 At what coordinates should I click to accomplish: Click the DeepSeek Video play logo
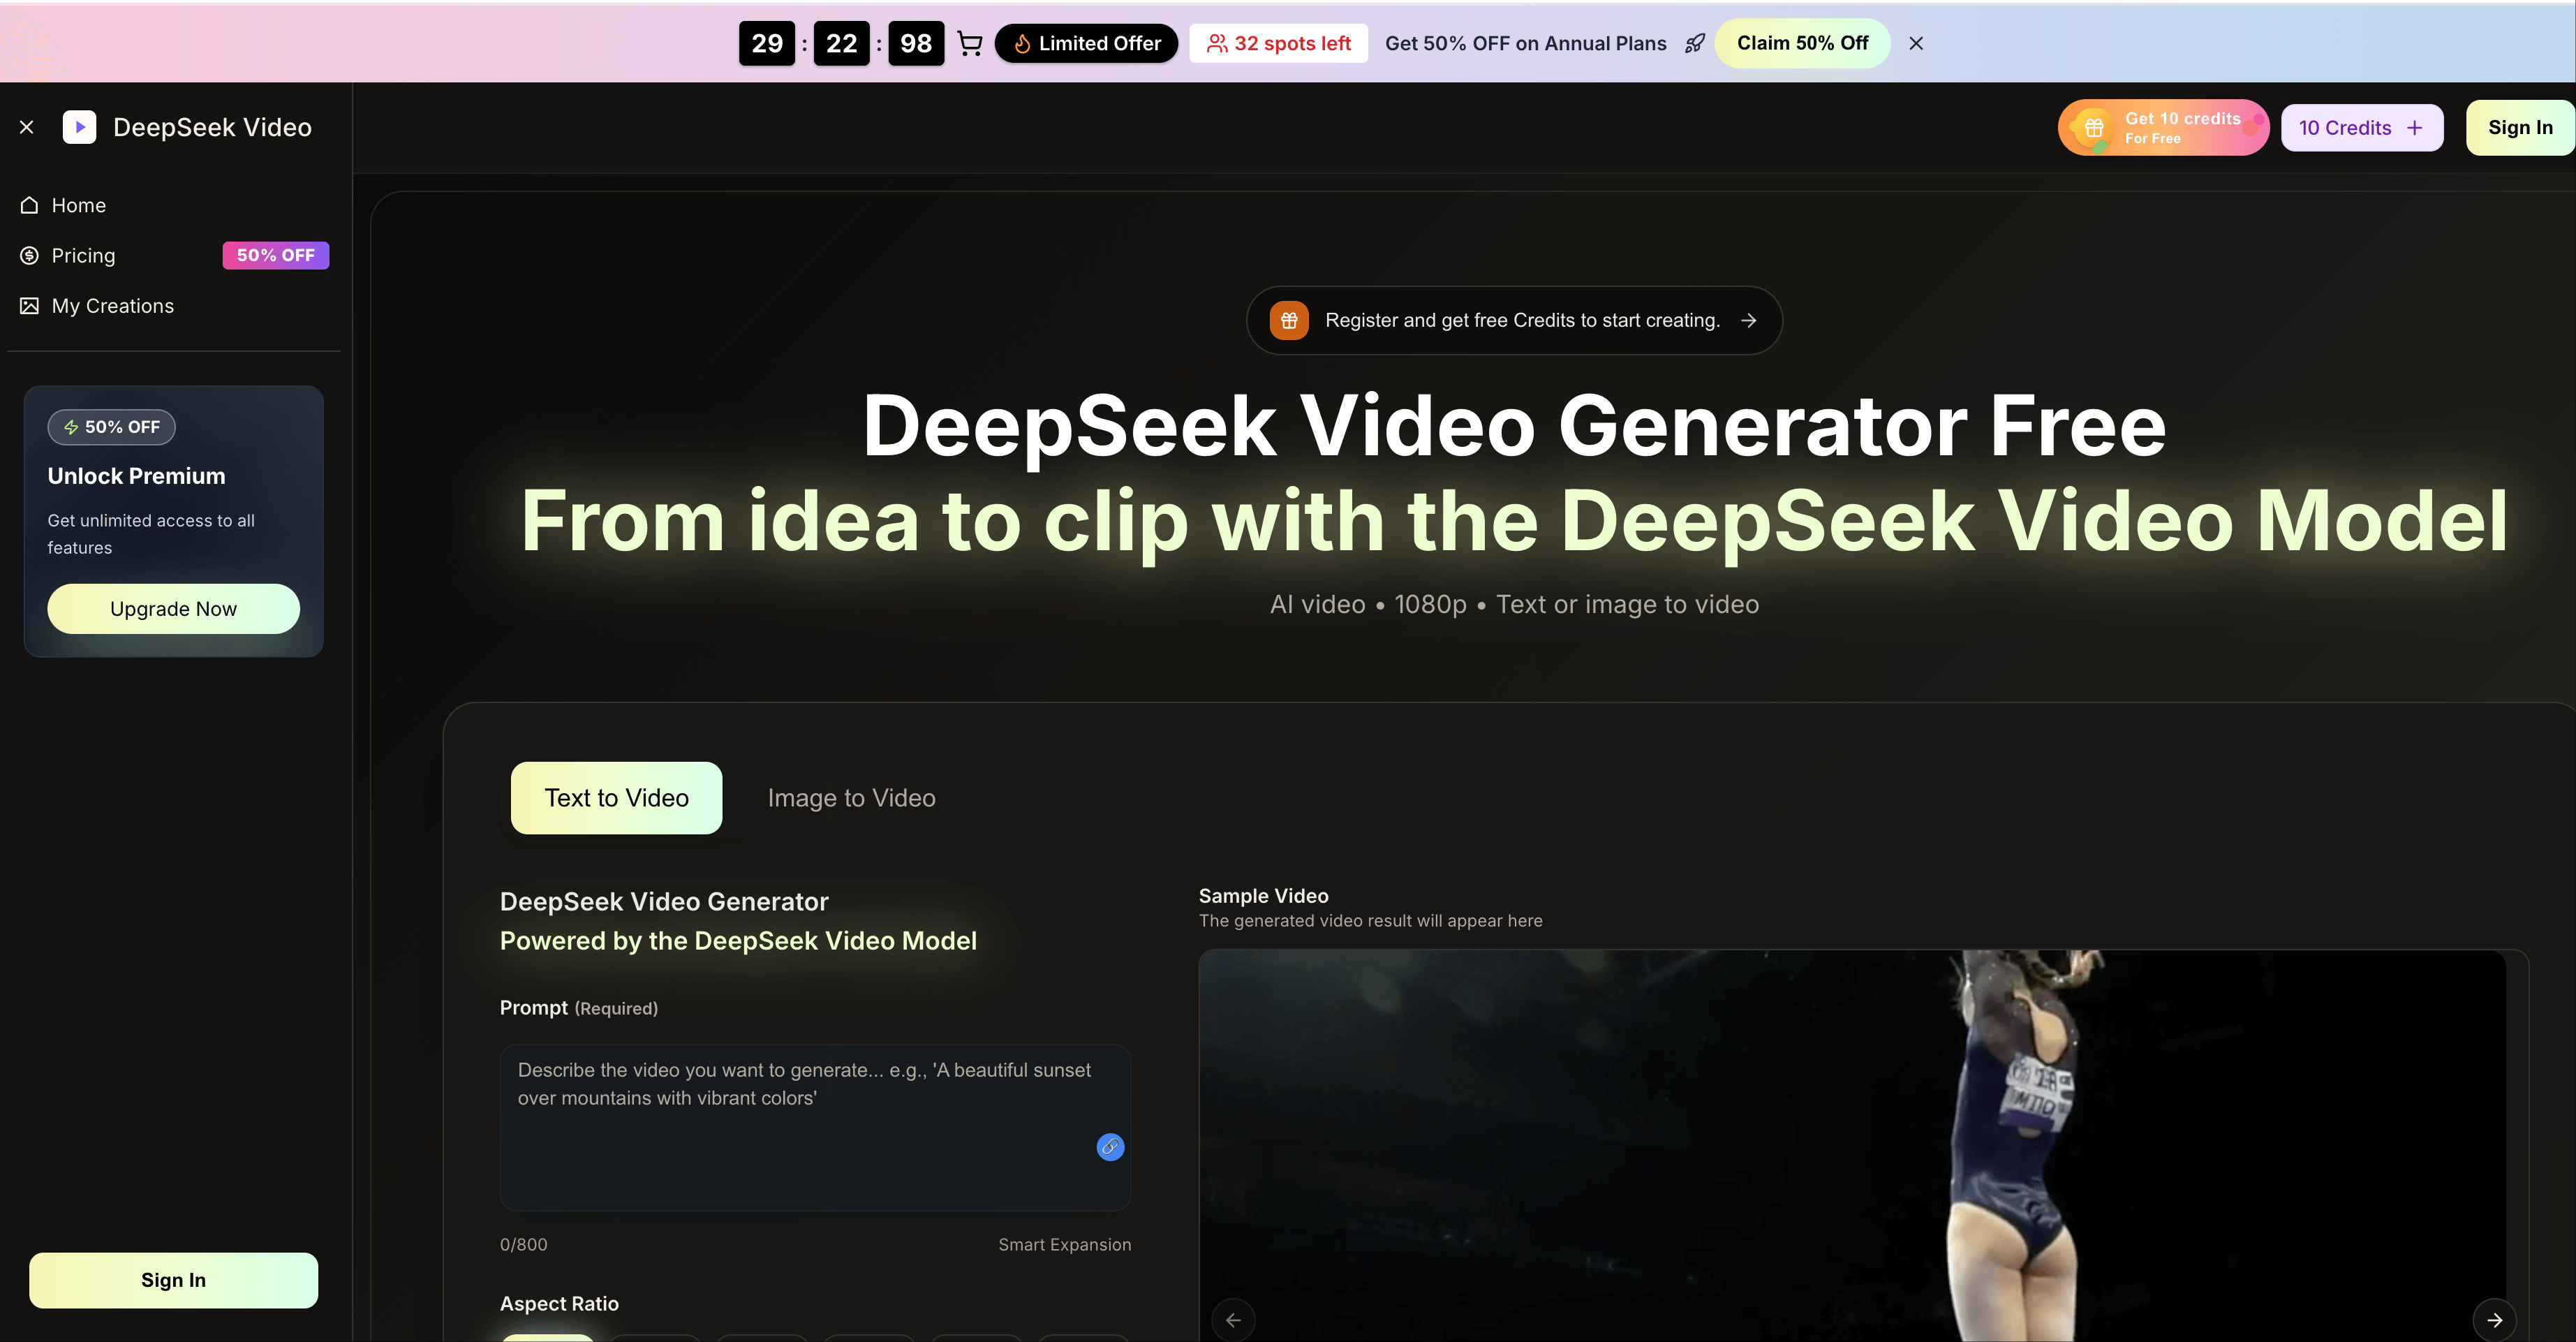(x=80, y=127)
